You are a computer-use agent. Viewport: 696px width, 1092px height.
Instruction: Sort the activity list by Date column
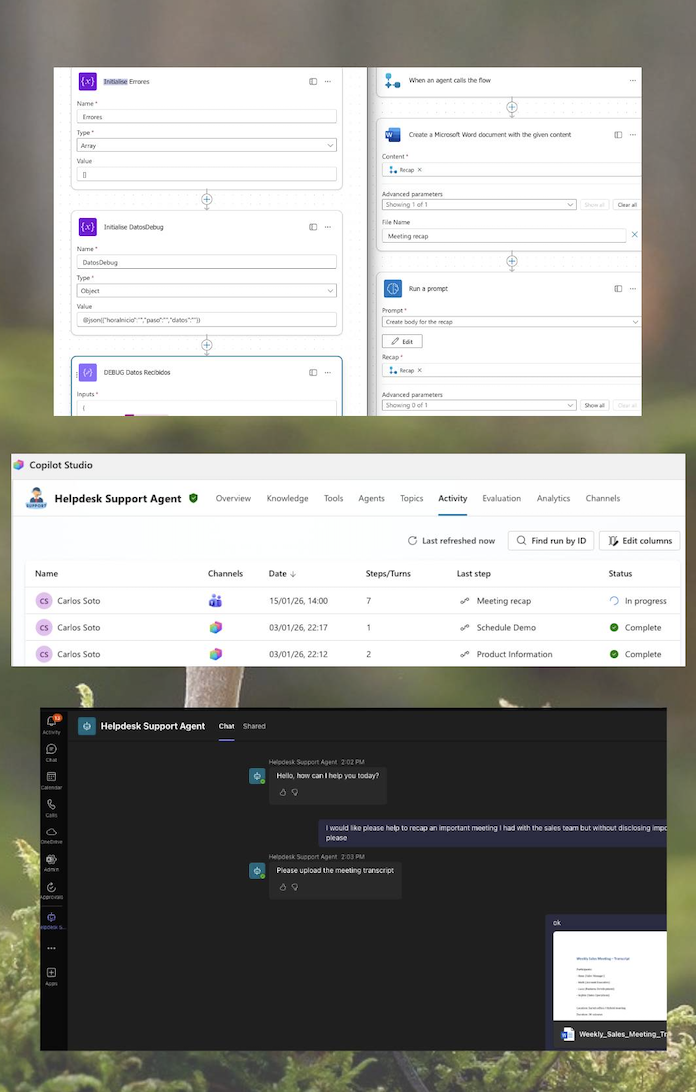pyautogui.click(x=282, y=574)
